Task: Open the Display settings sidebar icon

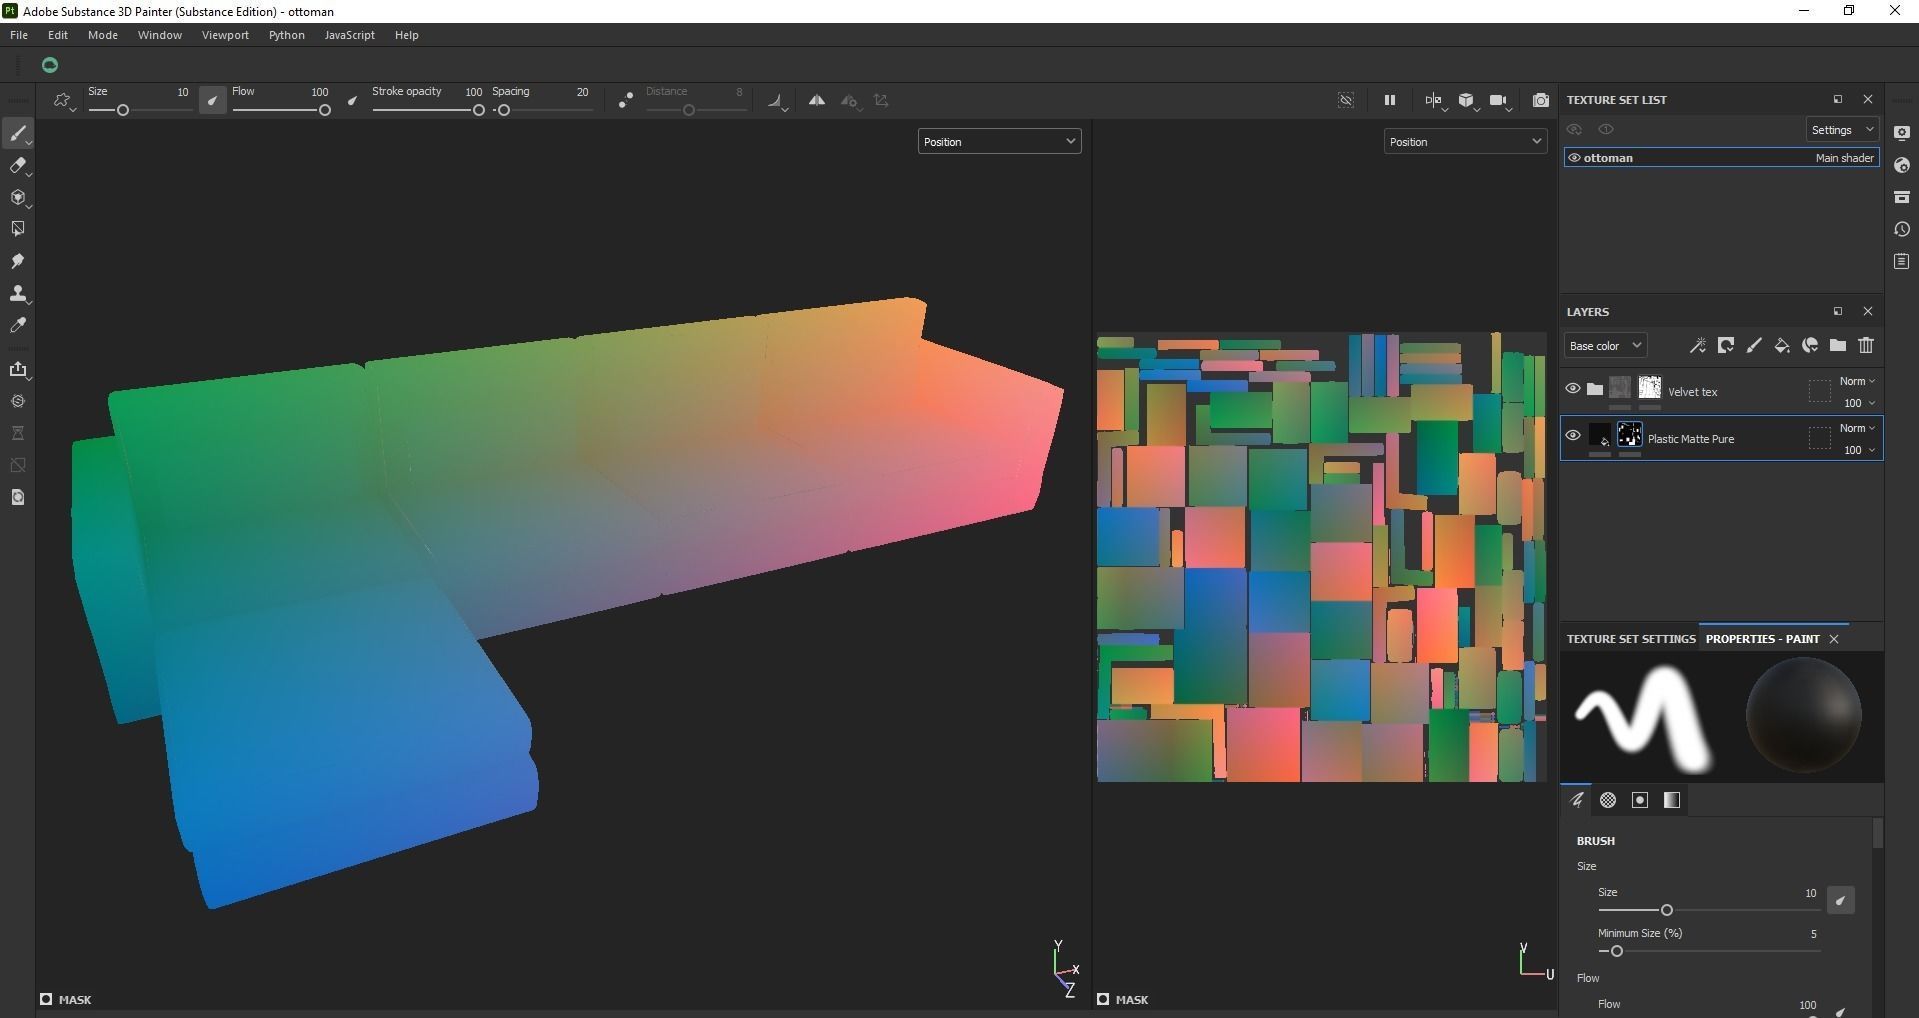Action: click(x=1902, y=133)
